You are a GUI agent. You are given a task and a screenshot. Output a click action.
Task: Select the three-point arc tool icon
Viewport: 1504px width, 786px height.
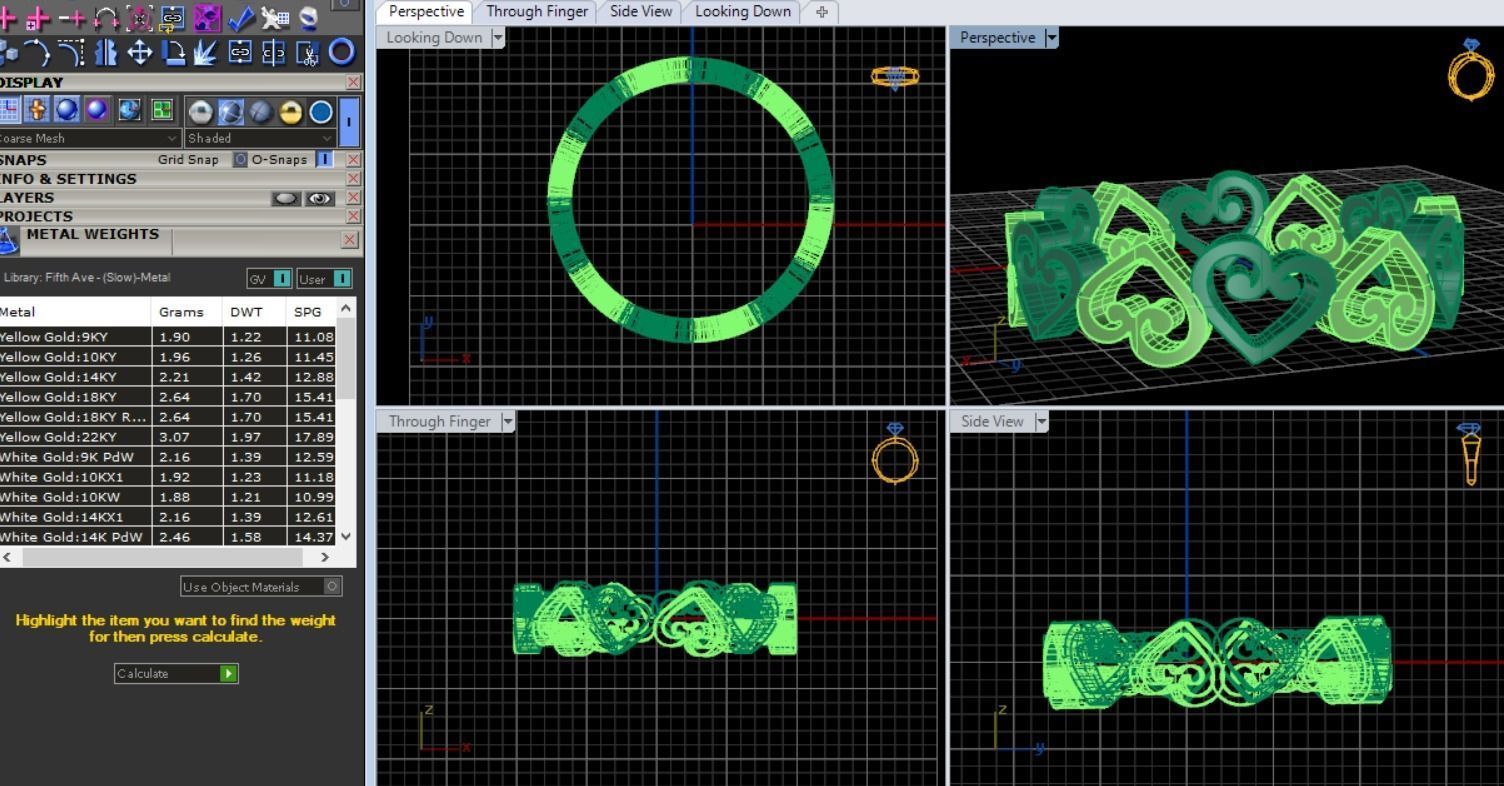pyautogui.click(x=38, y=52)
